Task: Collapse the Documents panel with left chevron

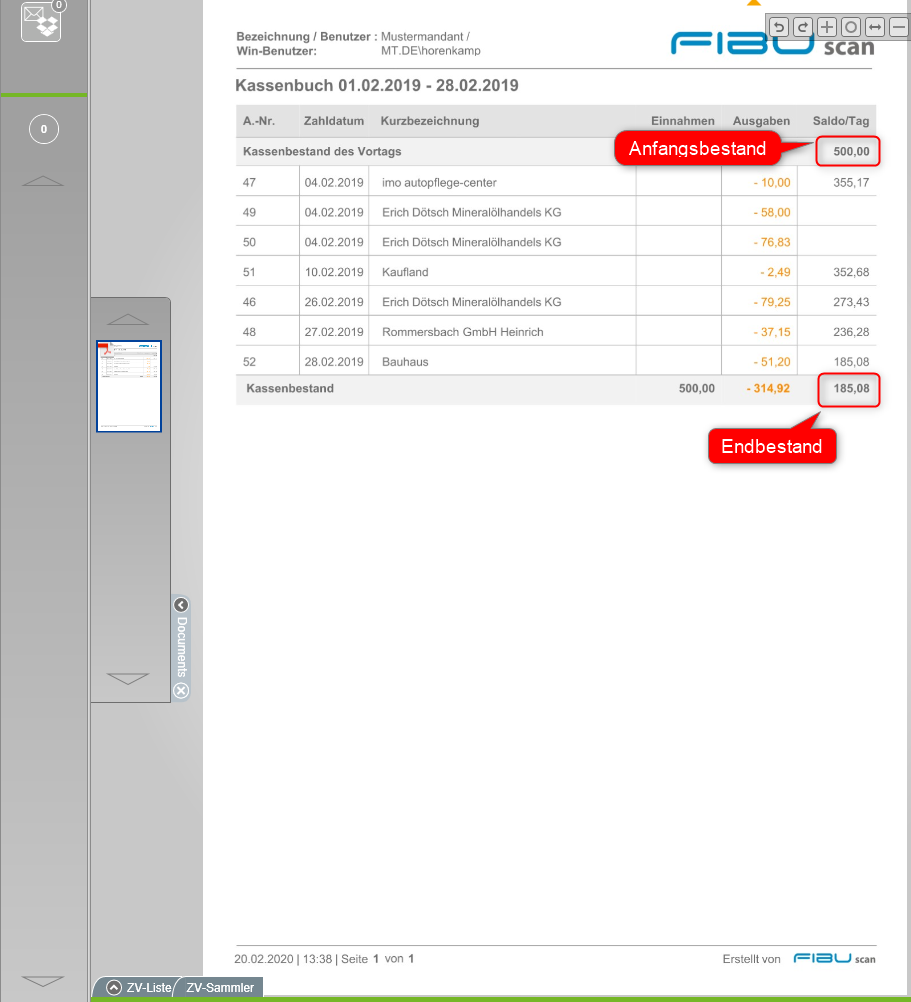Action: pos(181,605)
